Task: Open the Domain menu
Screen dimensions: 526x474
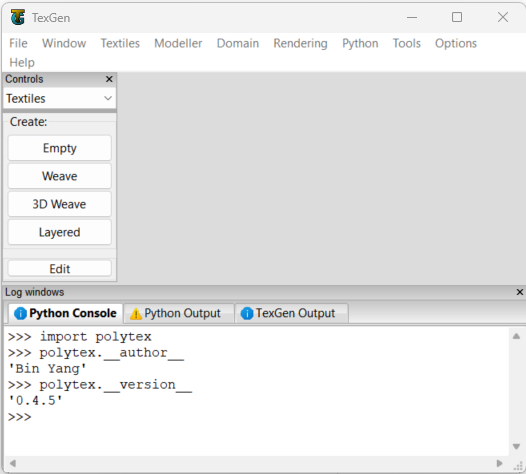Action: tap(238, 43)
